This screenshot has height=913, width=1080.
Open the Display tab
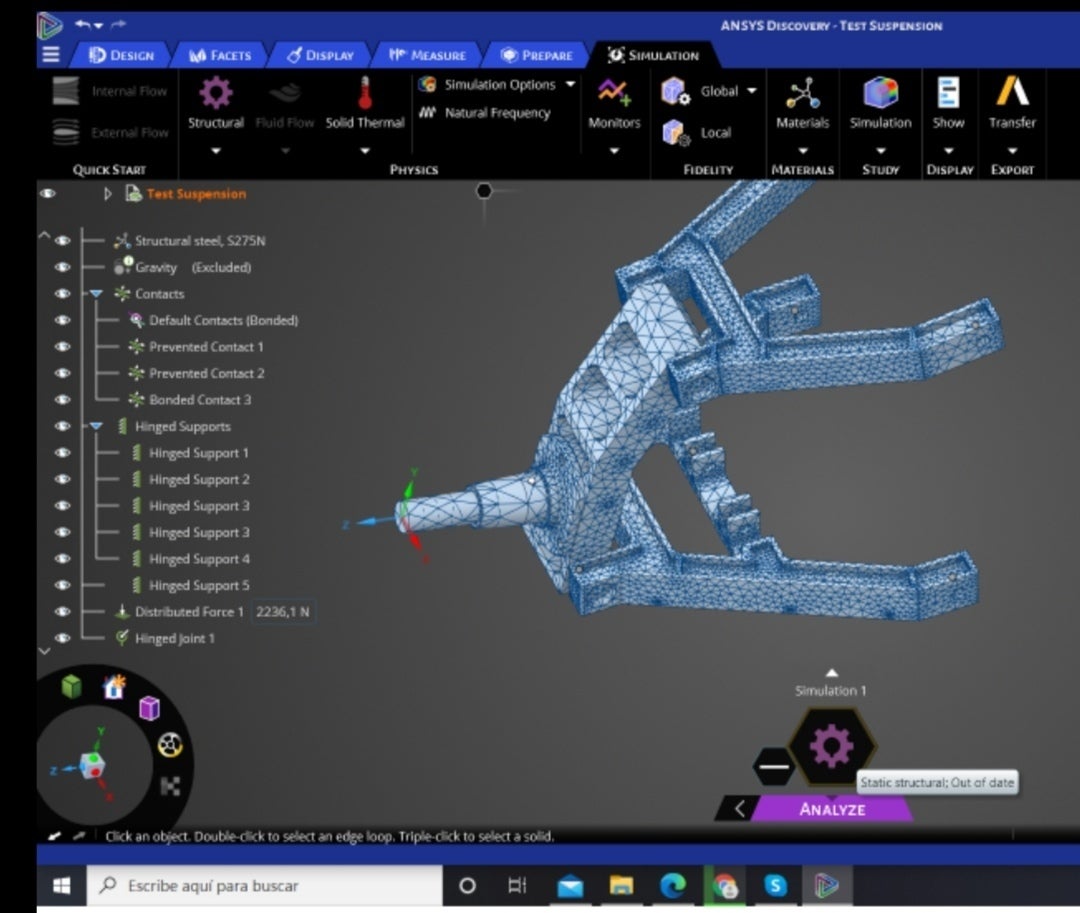[320, 55]
